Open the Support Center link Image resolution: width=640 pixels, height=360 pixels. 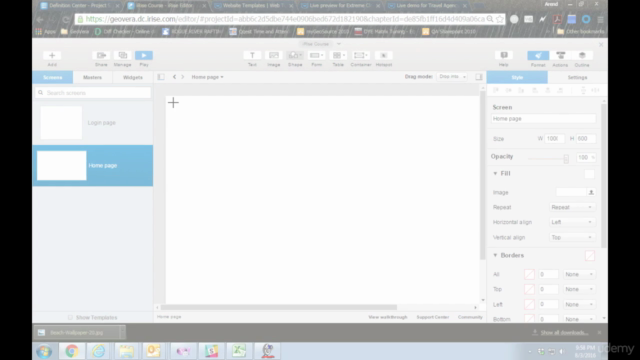(x=433, y=317)
